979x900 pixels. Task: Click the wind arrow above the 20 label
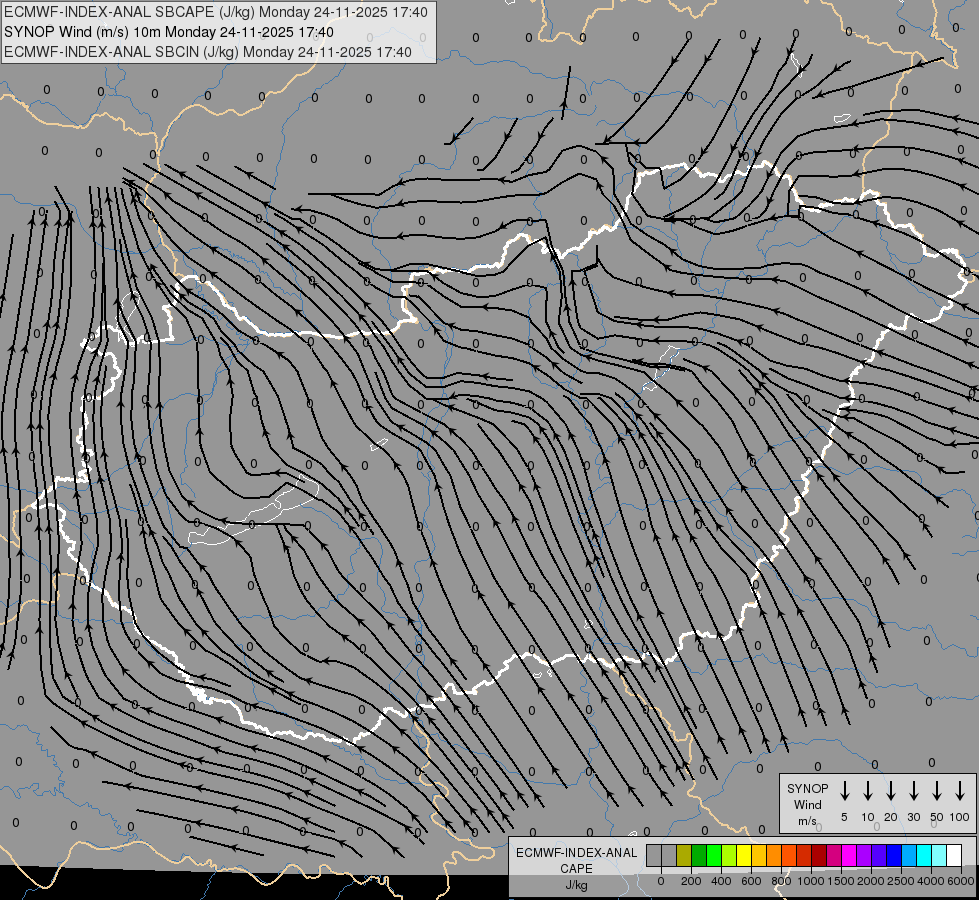890,790
